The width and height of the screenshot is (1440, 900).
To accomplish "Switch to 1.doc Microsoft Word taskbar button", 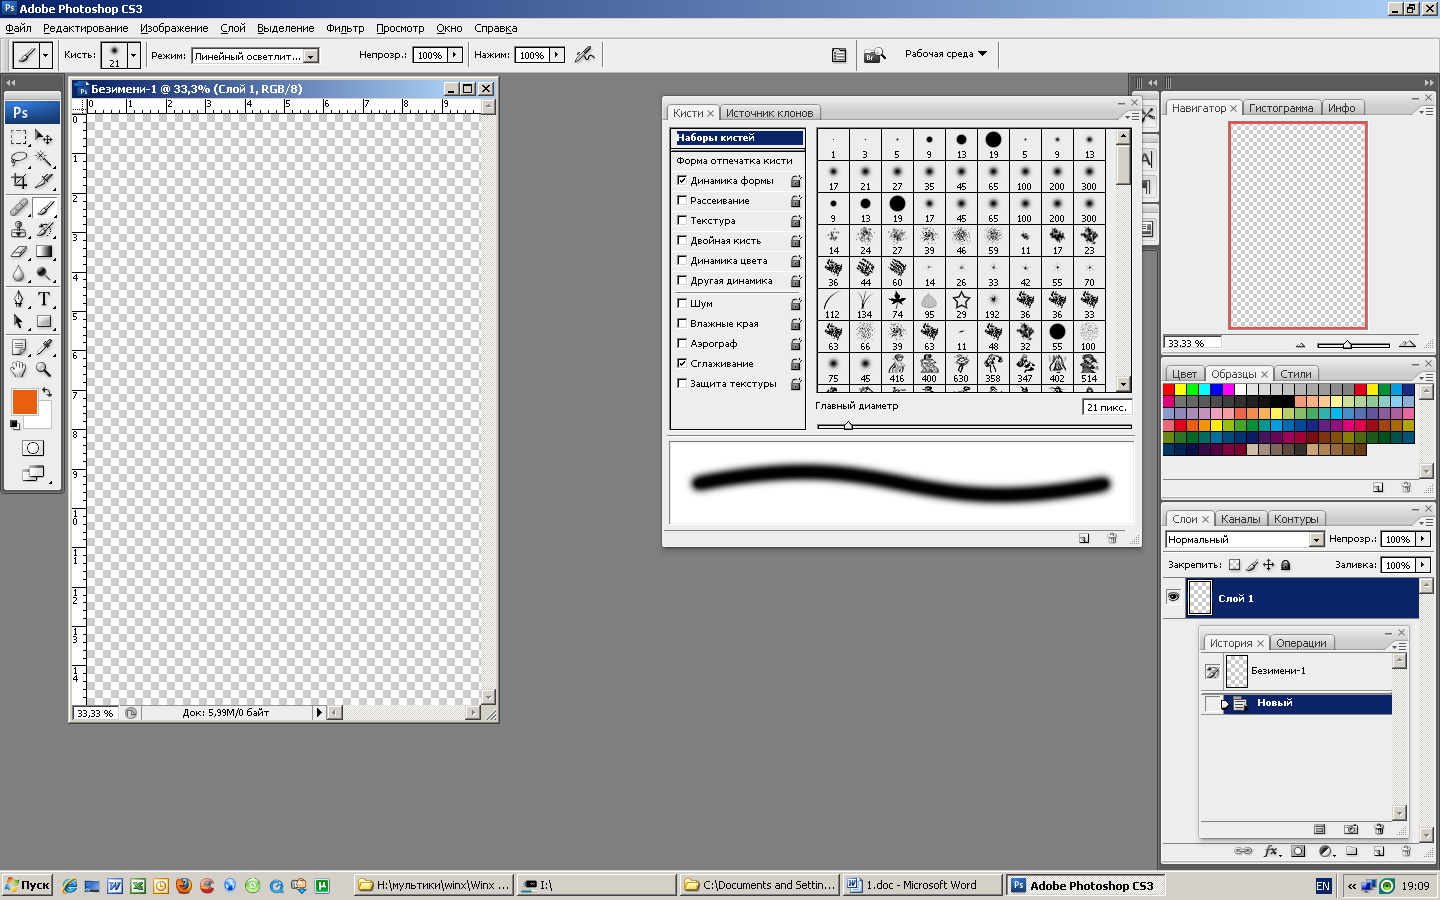I will point(923,885).
